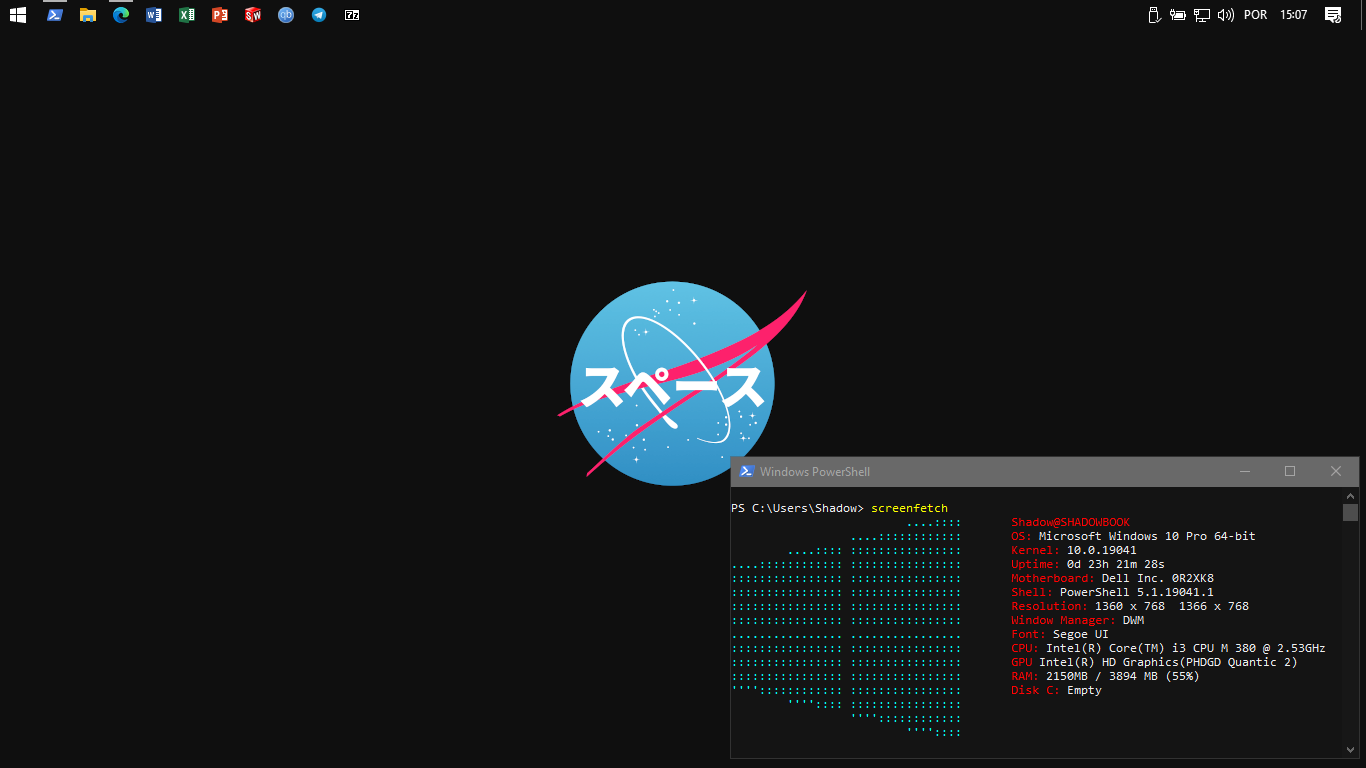Start PowerPoint from the taskbar

220,15
